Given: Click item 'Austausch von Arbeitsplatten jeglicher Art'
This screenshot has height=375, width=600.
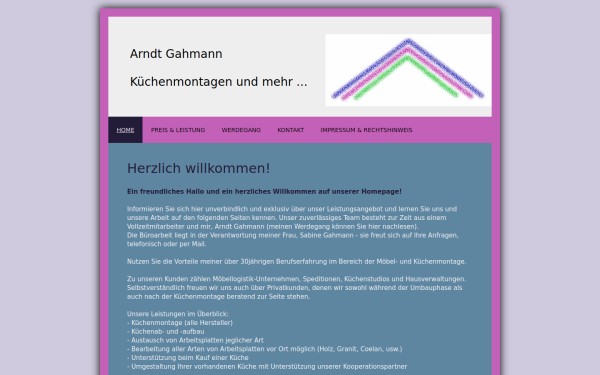Looking at the screenshot, I should [195, 341].
